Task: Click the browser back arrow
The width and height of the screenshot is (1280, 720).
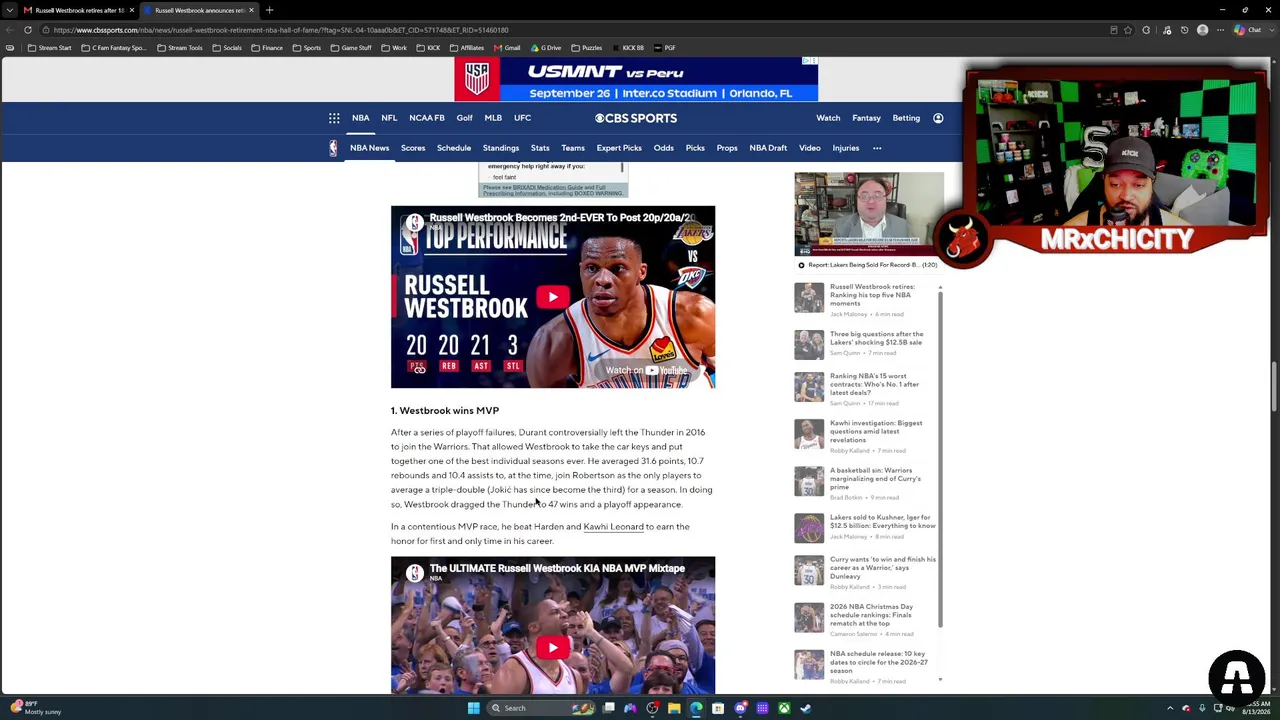Action: tap(10, 30)
